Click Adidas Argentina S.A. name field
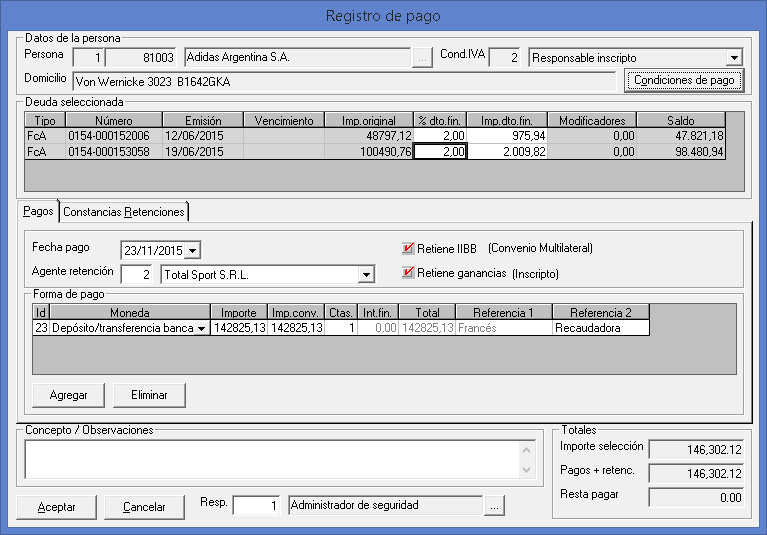The image size is (767, 535). coord(298,58)
